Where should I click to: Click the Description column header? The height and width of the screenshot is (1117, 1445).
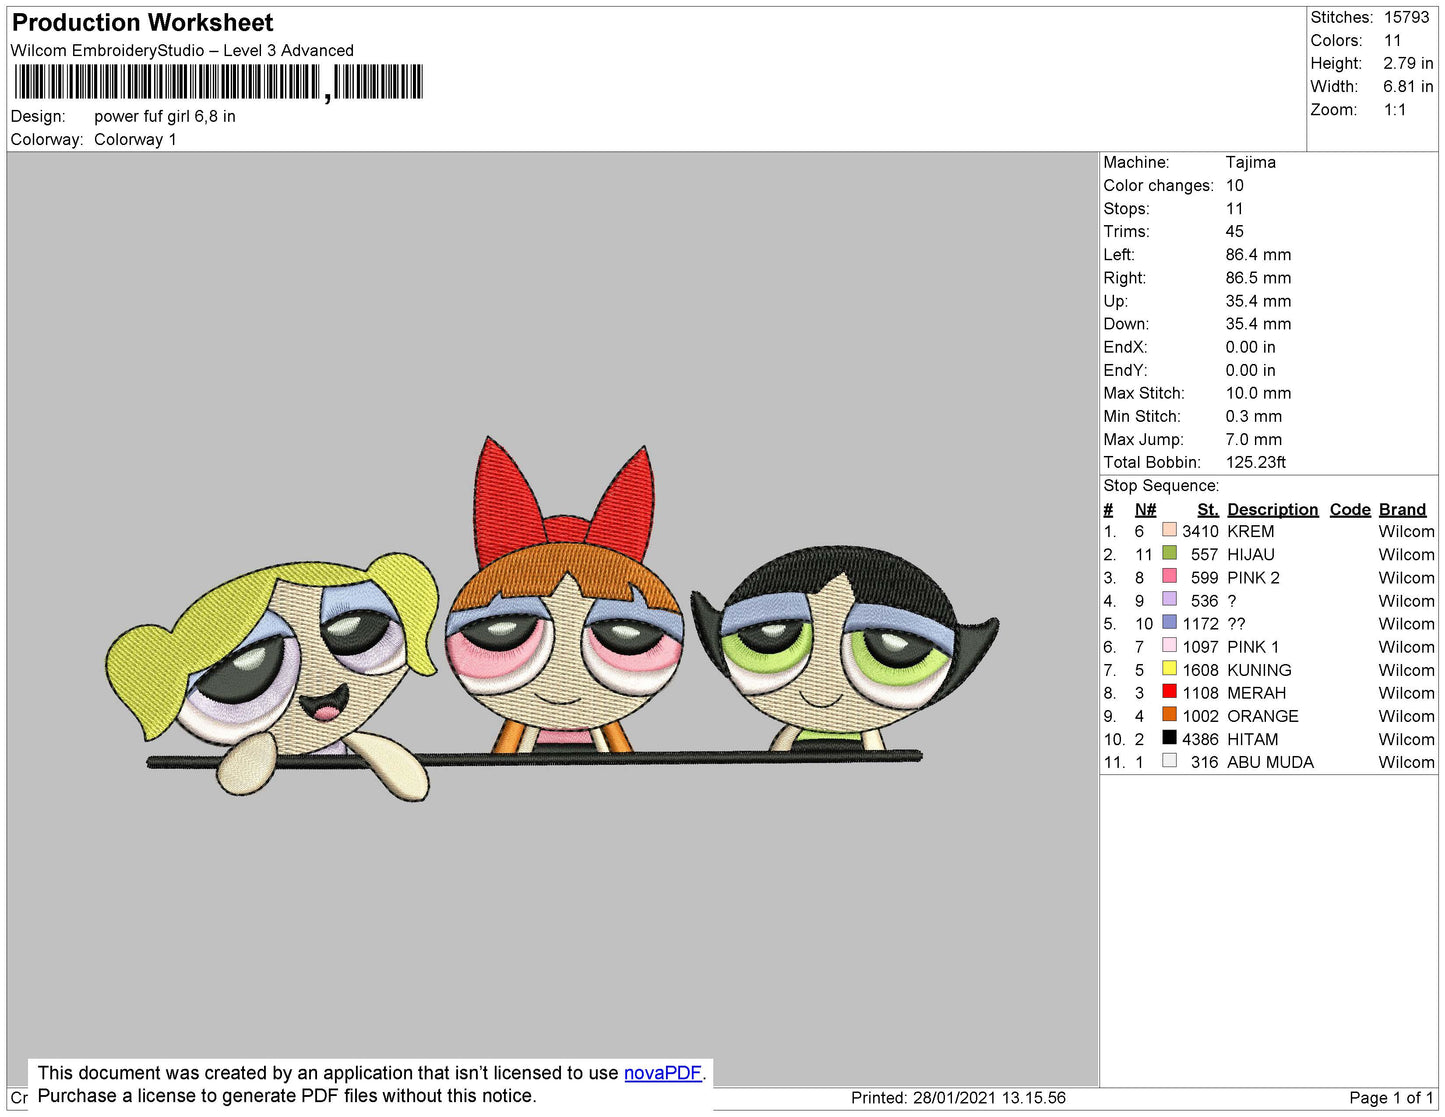point(1273,509)
